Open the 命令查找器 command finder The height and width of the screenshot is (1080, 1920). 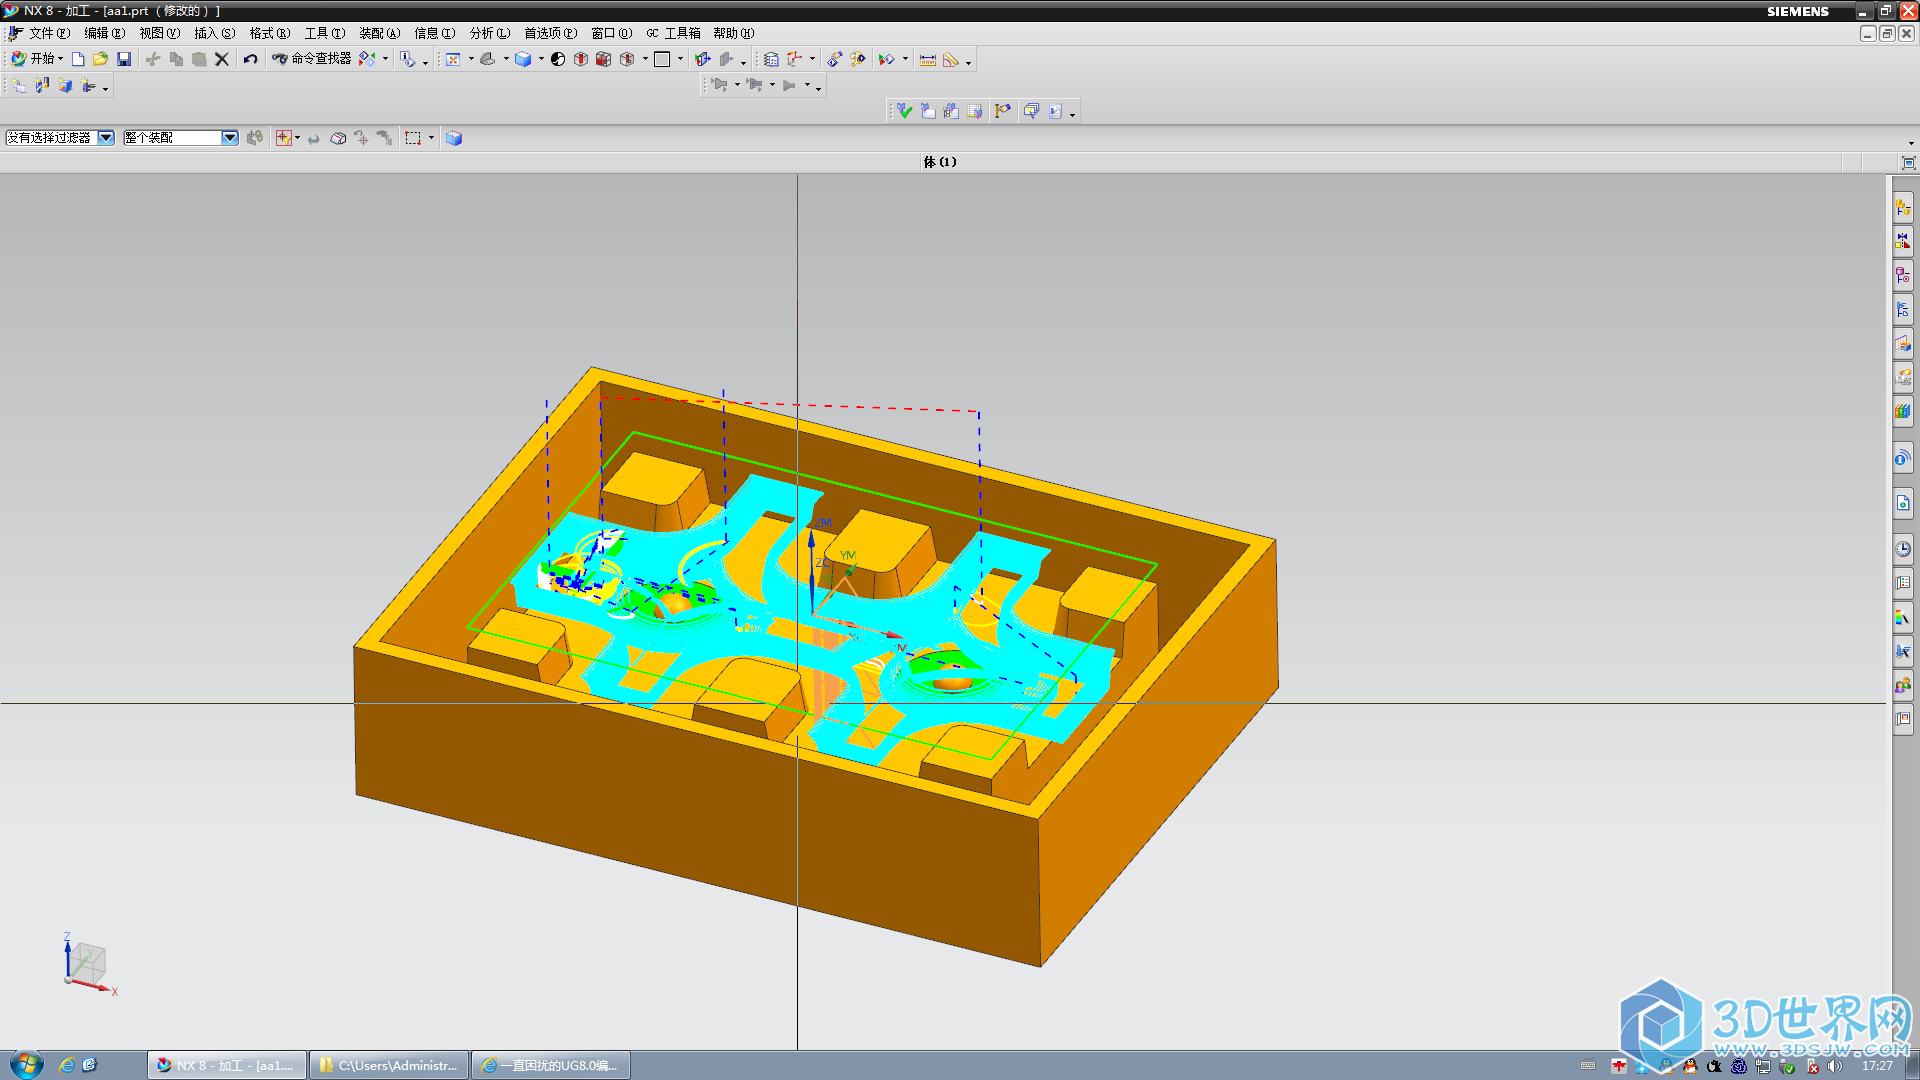coord(311,59)
